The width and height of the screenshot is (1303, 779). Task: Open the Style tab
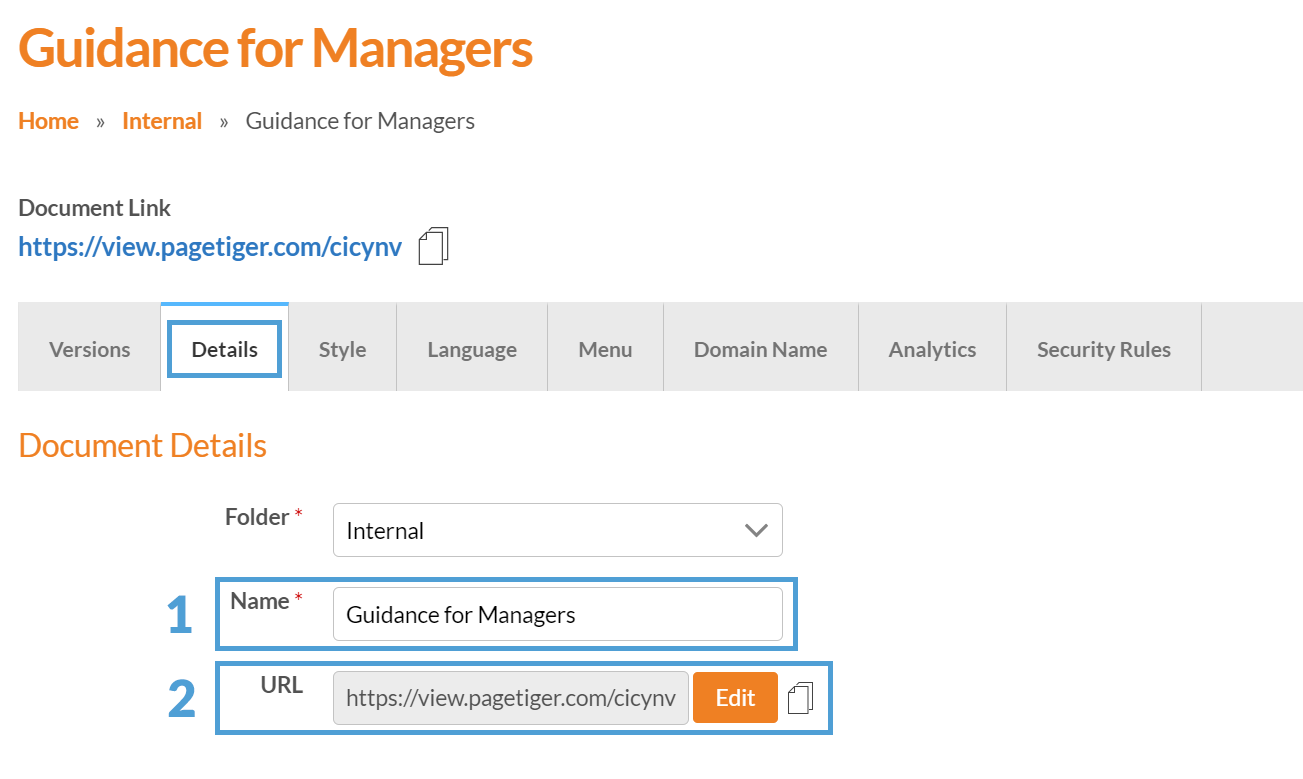pos(342,349)
